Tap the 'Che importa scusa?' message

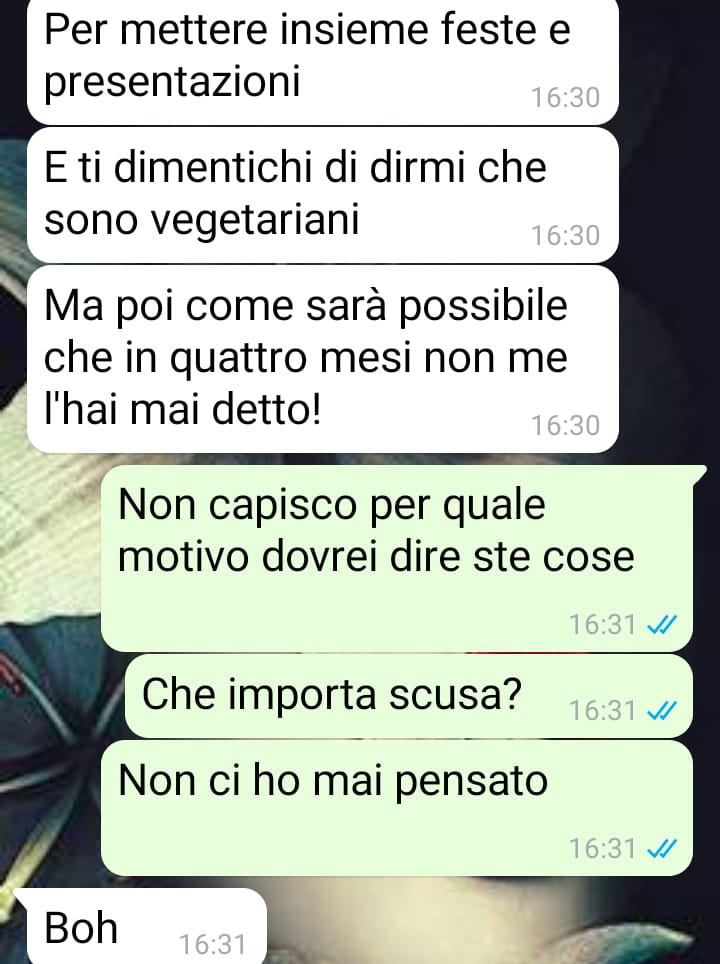click(409, 696)
